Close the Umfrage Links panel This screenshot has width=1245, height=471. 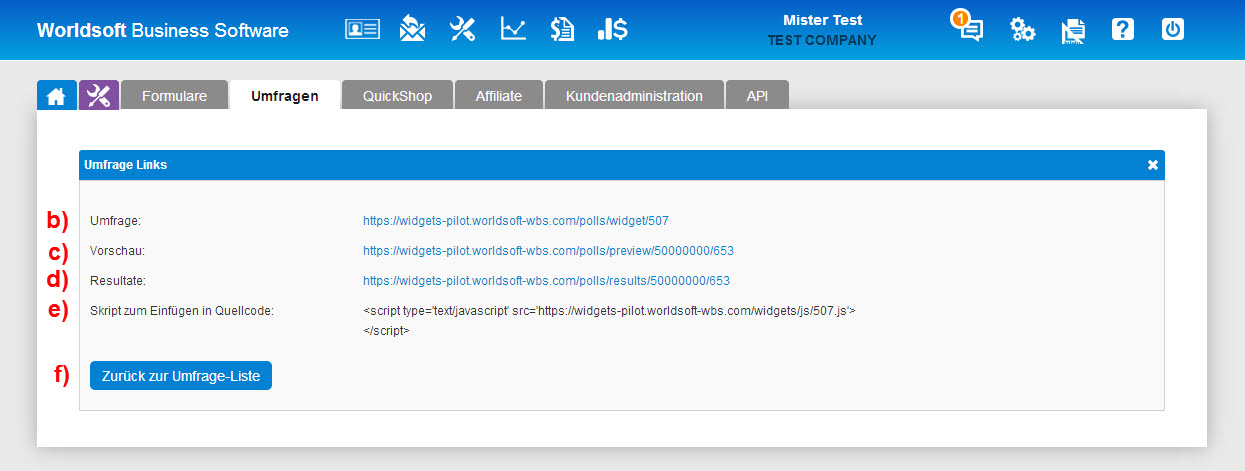click(1152, 165)
